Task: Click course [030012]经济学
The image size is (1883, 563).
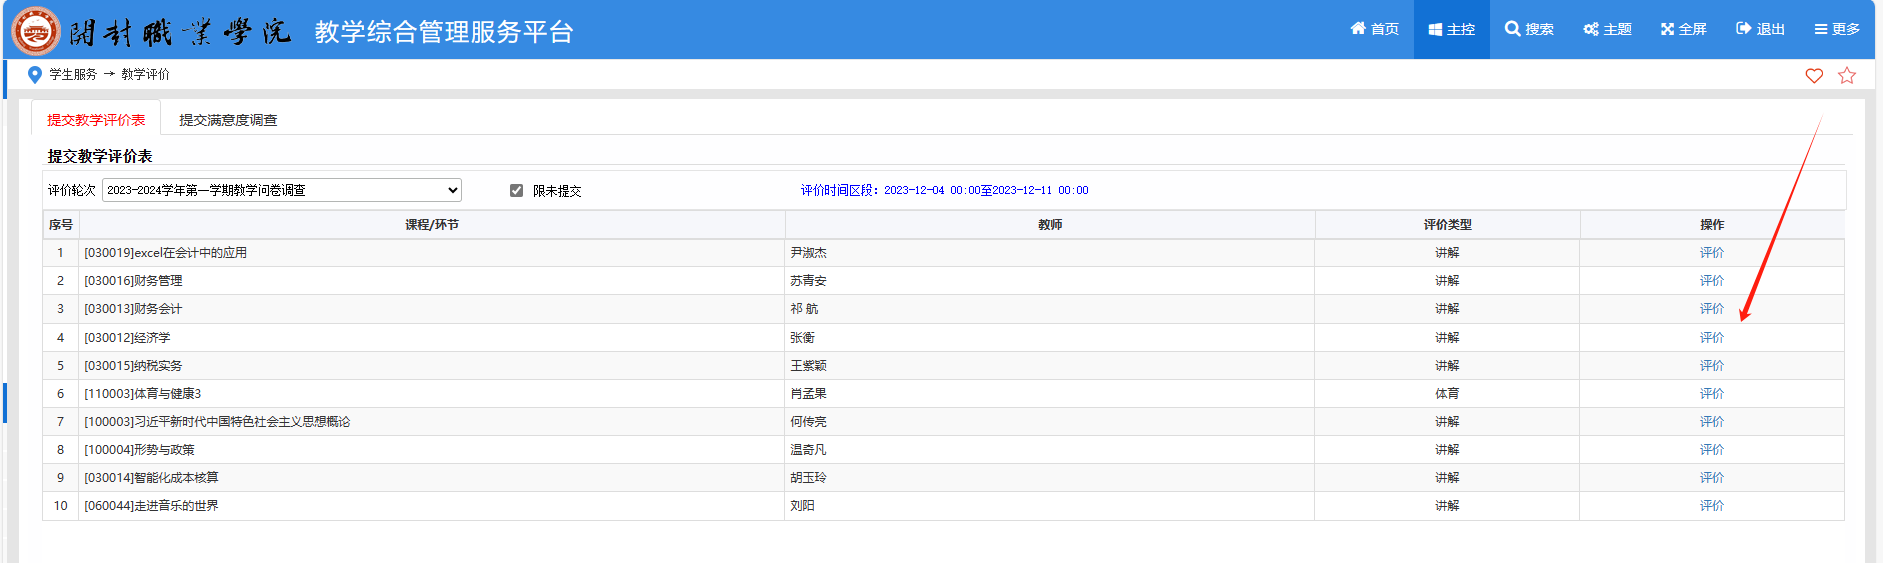Action: 127,338
